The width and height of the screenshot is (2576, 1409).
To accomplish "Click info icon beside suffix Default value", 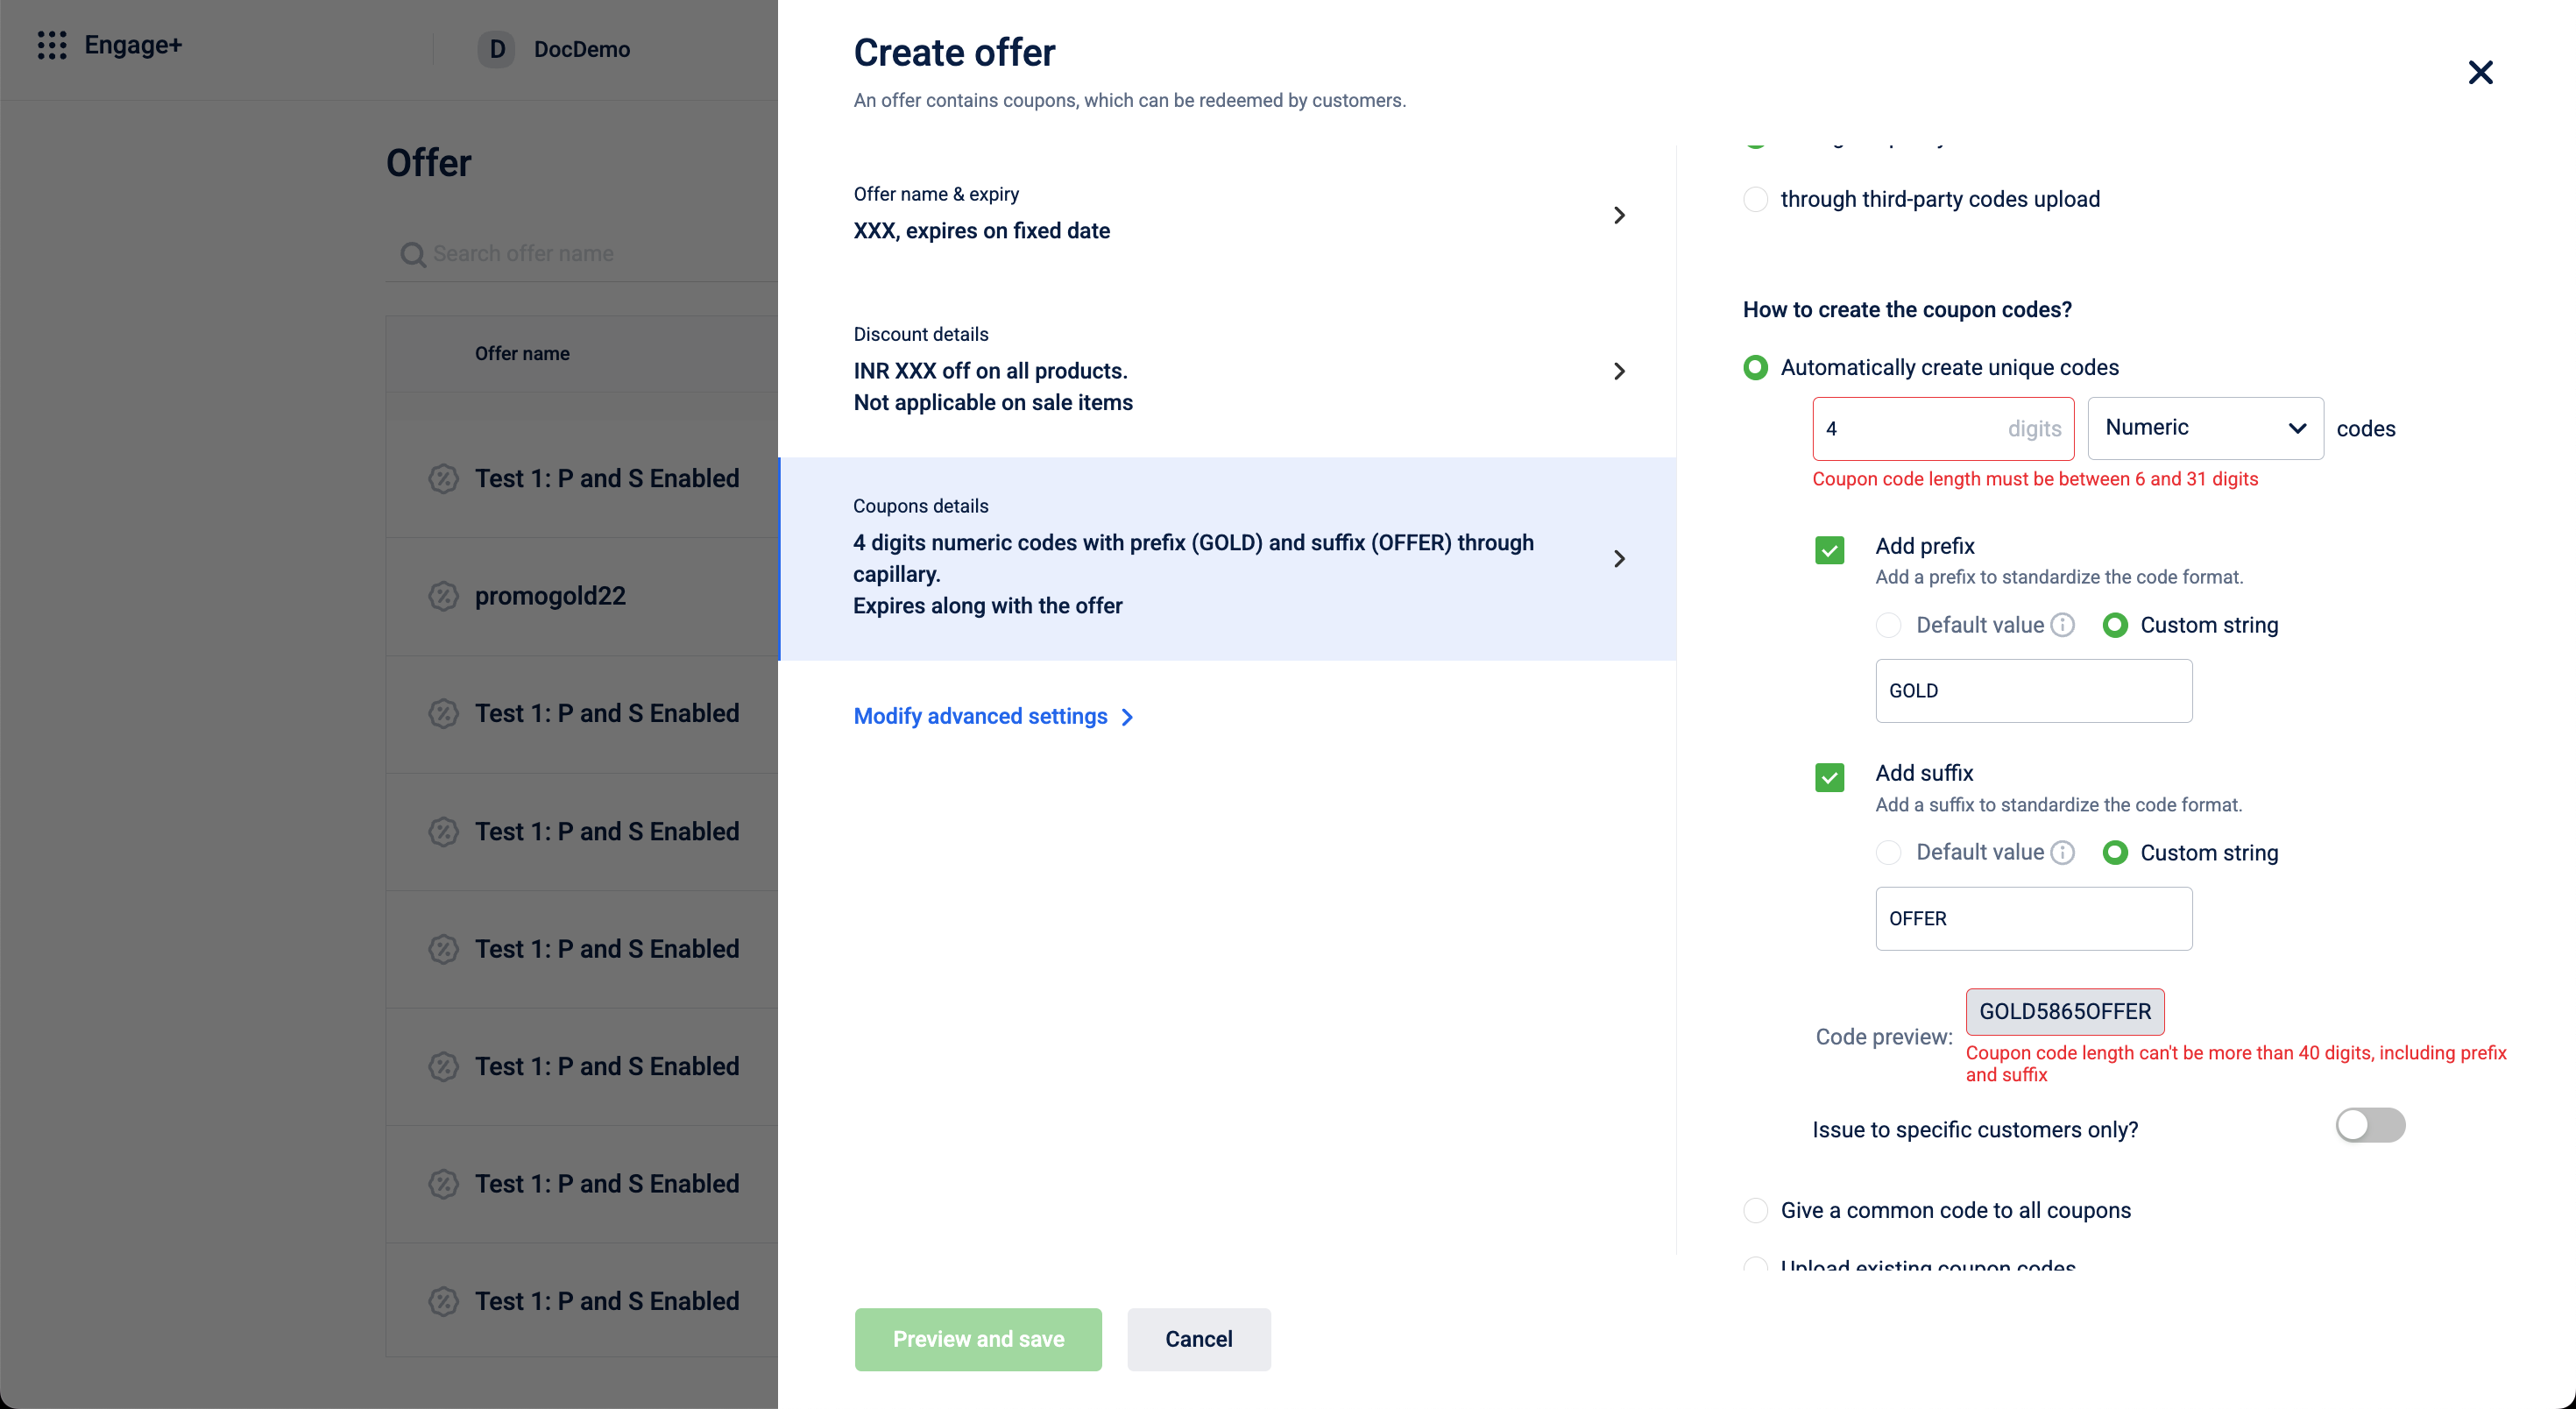I will coord(2062,853).
